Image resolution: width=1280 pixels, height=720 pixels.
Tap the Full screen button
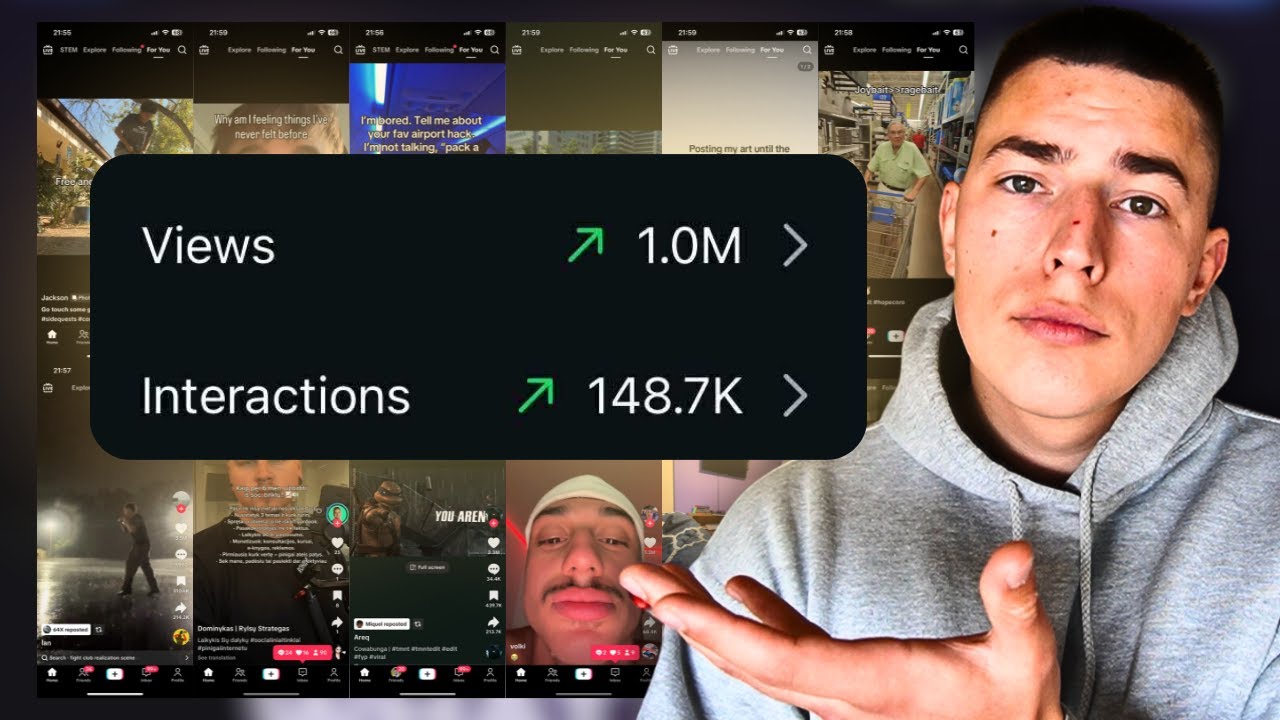[427, 567]
